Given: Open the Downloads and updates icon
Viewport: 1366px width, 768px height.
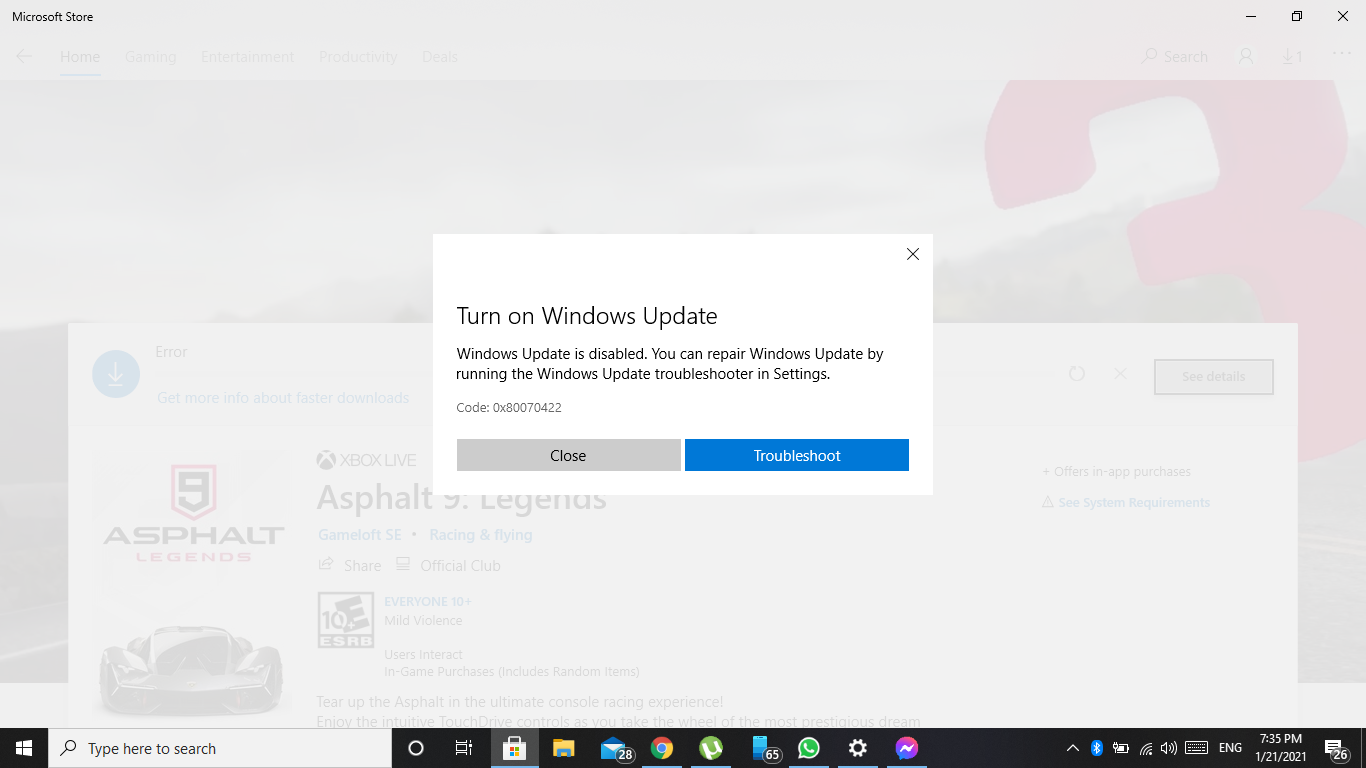Looking at the screenshot, I should tap(1293, 57).
